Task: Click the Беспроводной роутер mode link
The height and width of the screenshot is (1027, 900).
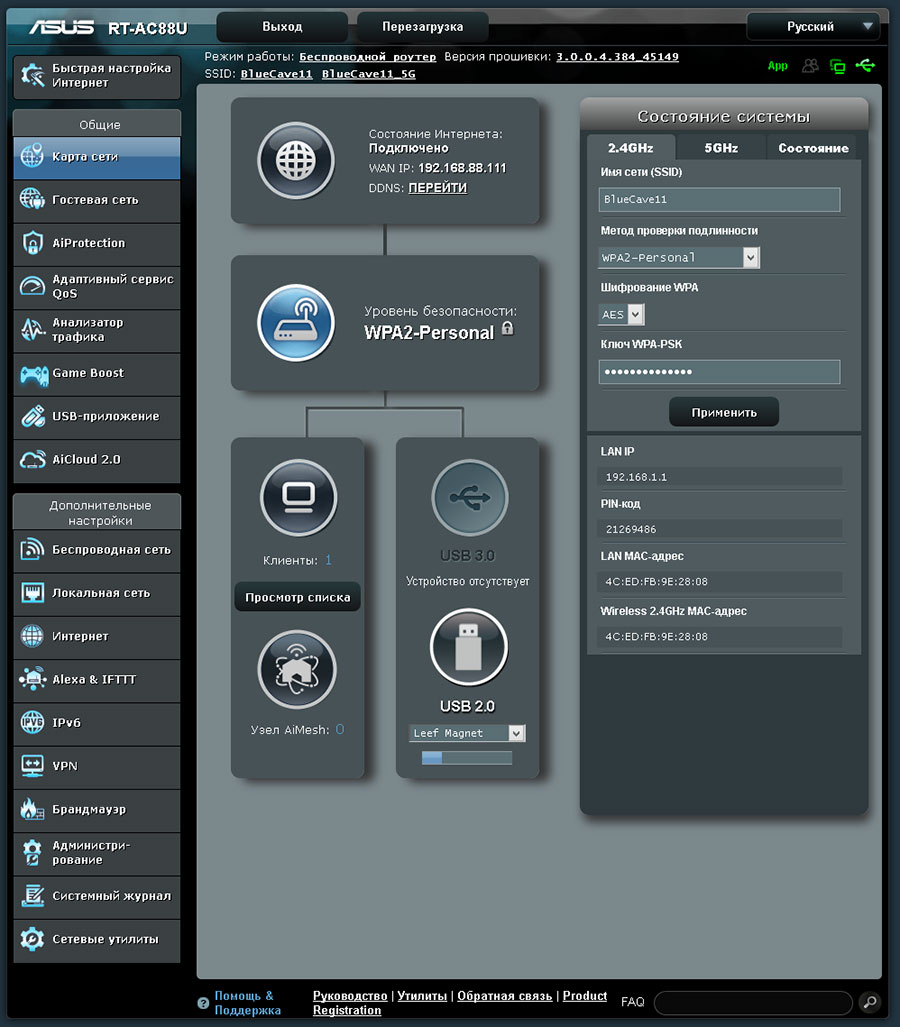Action: pyautogui.click(x=367, y=57)
